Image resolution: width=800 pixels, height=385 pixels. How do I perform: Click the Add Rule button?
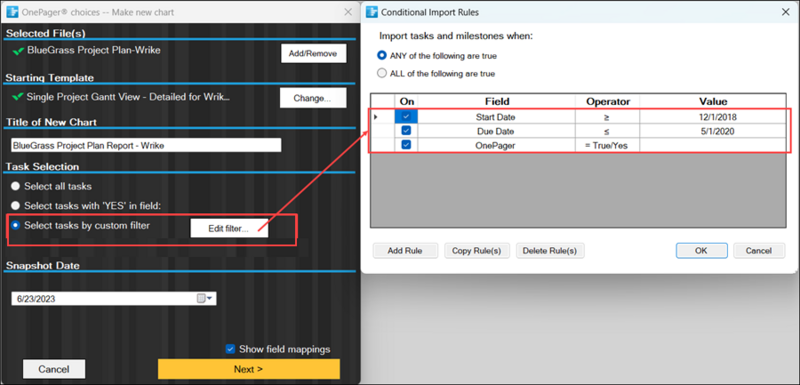tap(405, 250)
